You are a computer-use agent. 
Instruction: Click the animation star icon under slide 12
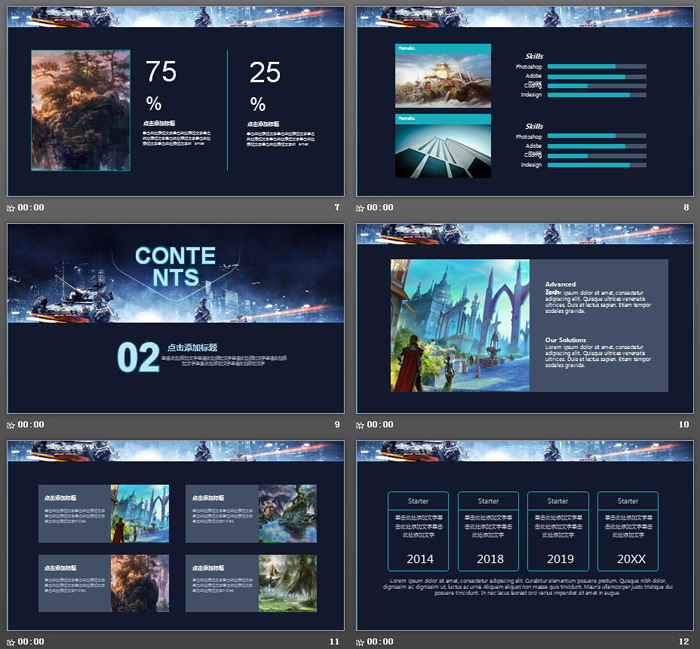pyautogui.click(x=360, y=643)
